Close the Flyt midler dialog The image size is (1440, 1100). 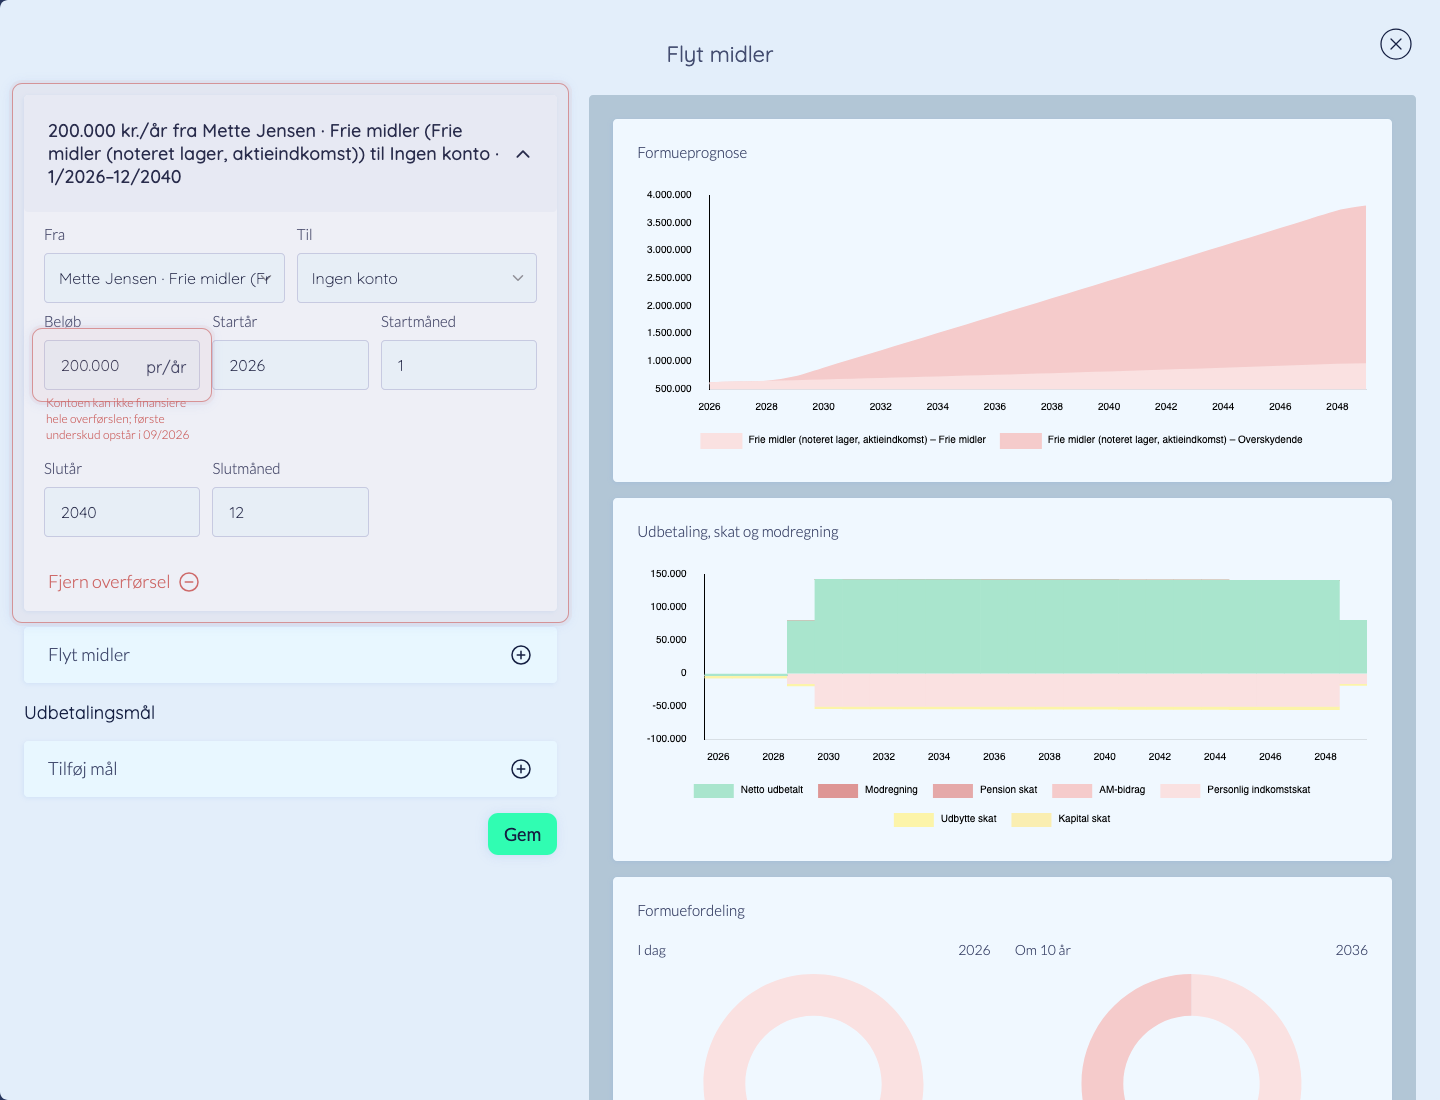tap(1395, 44)
